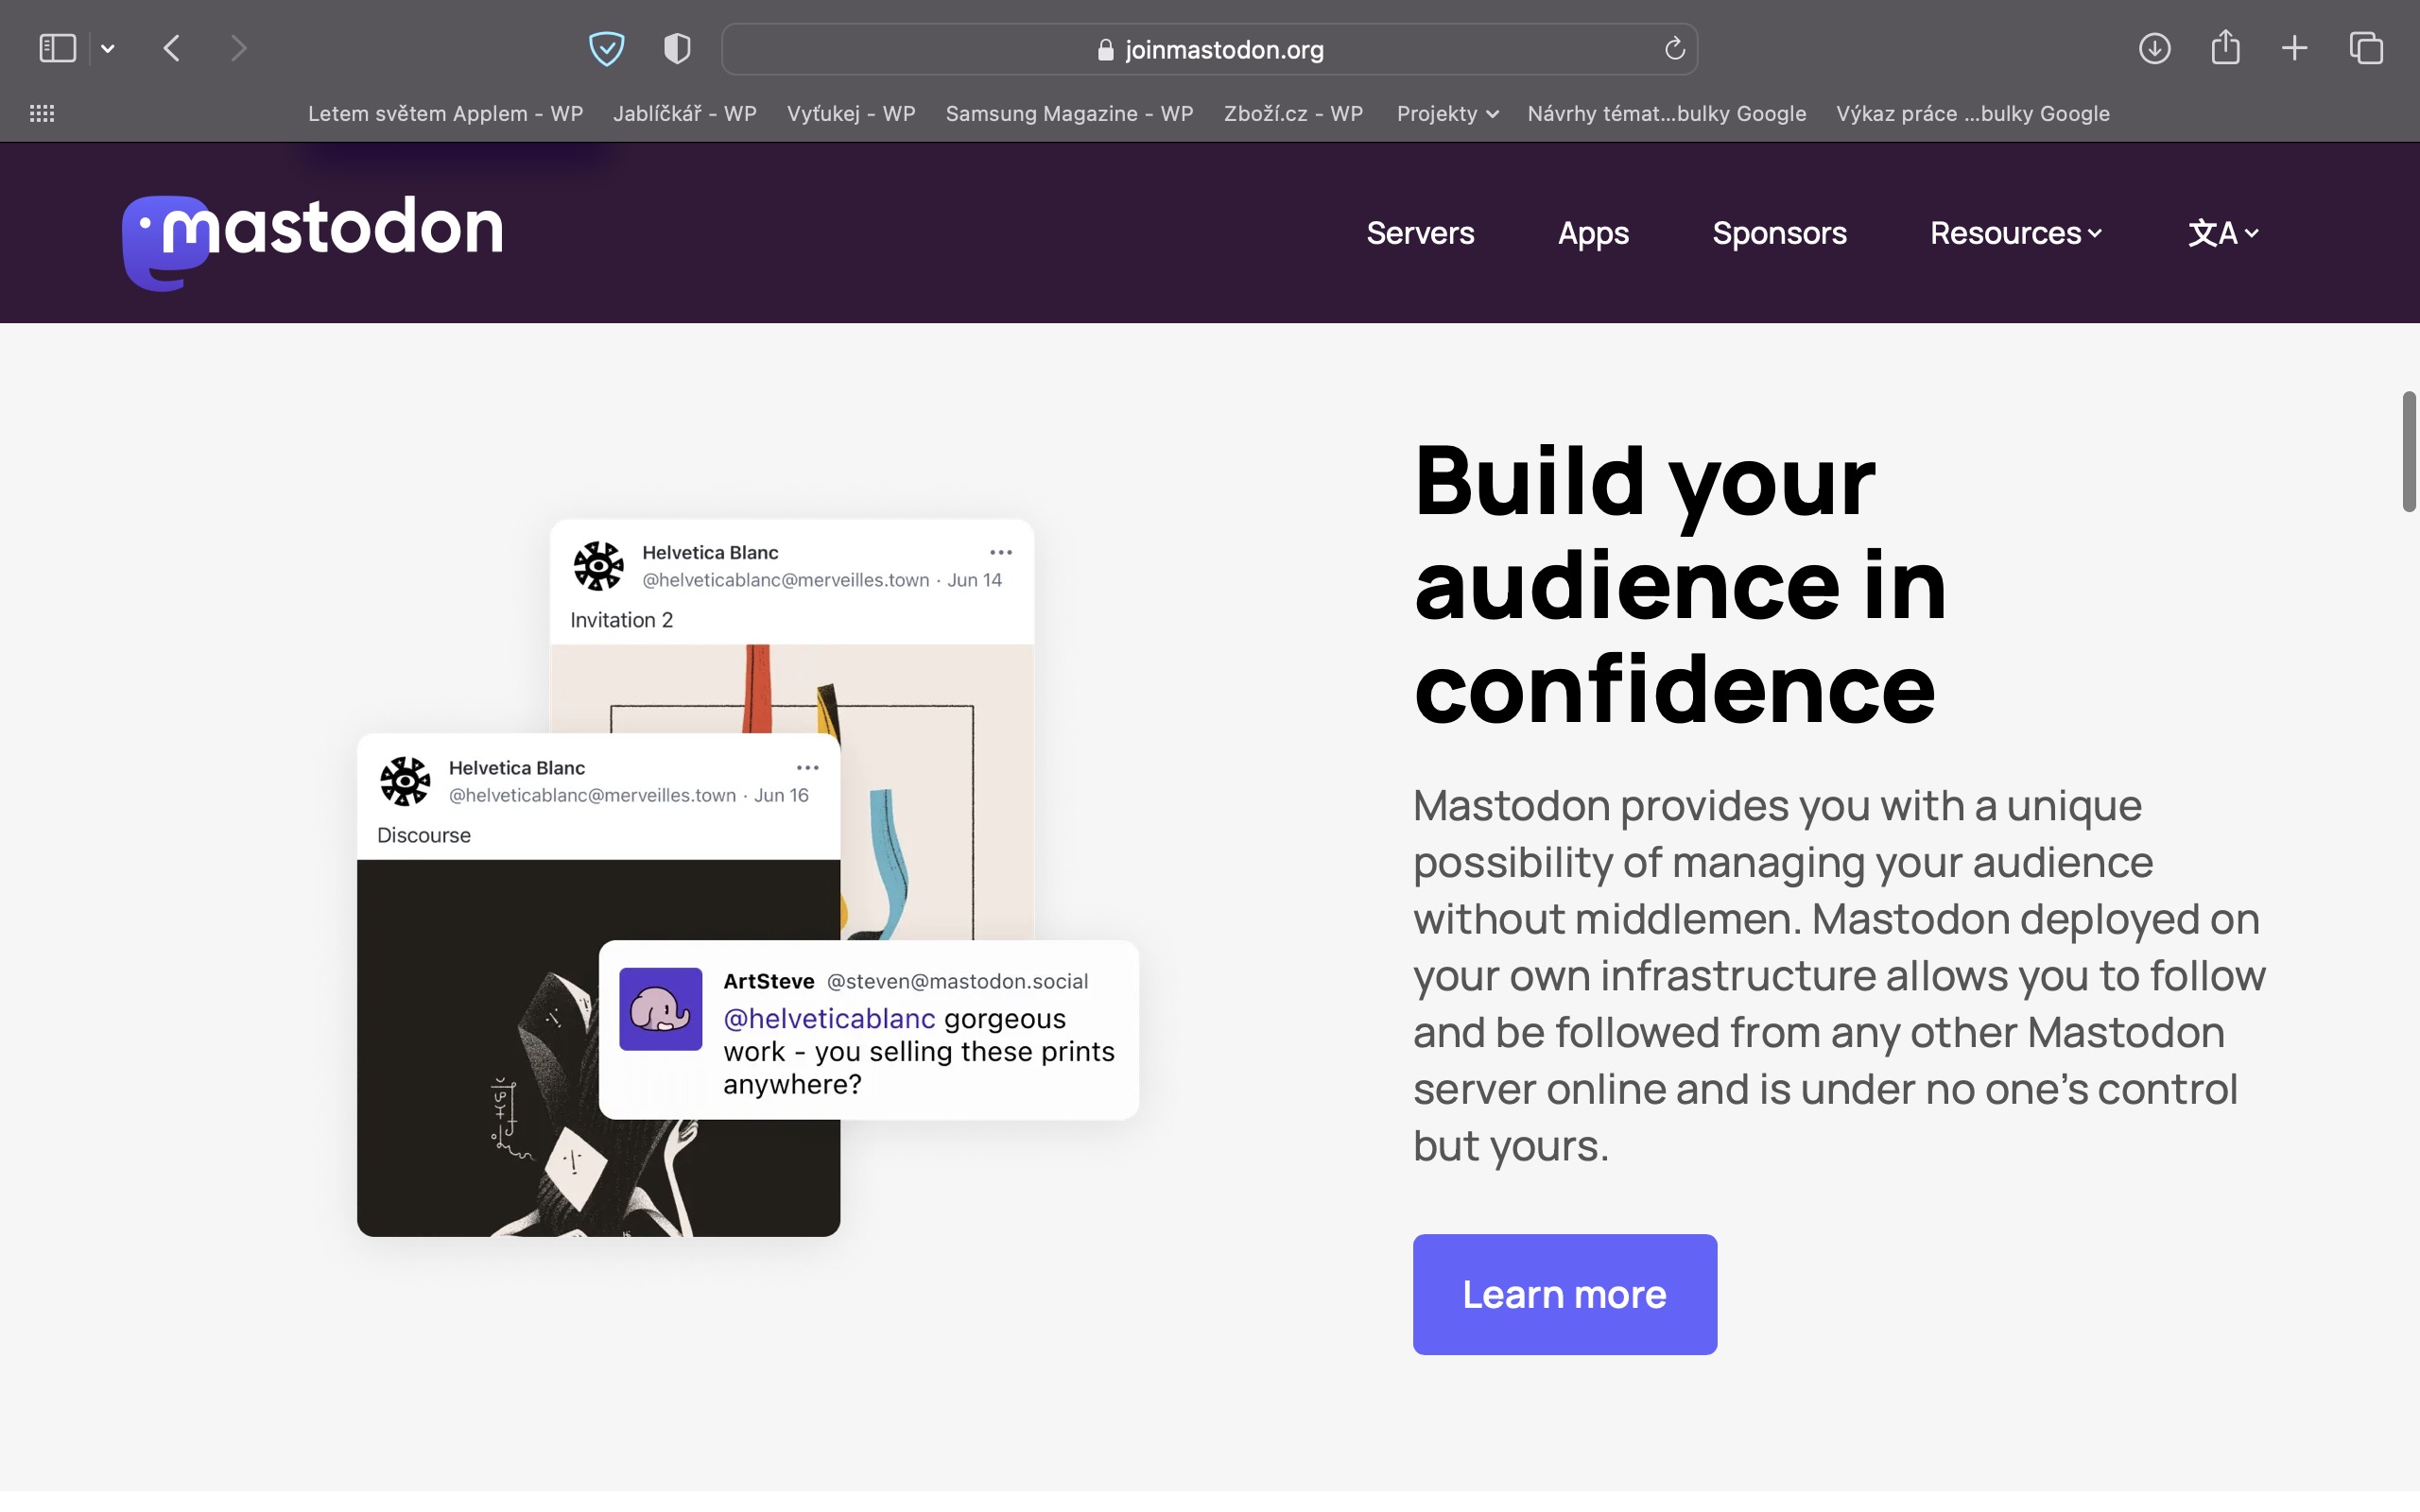This screenshot has height=1512, width=2420.
Task: Open sidebar options chevron dropdown
Action: [108, 48]
